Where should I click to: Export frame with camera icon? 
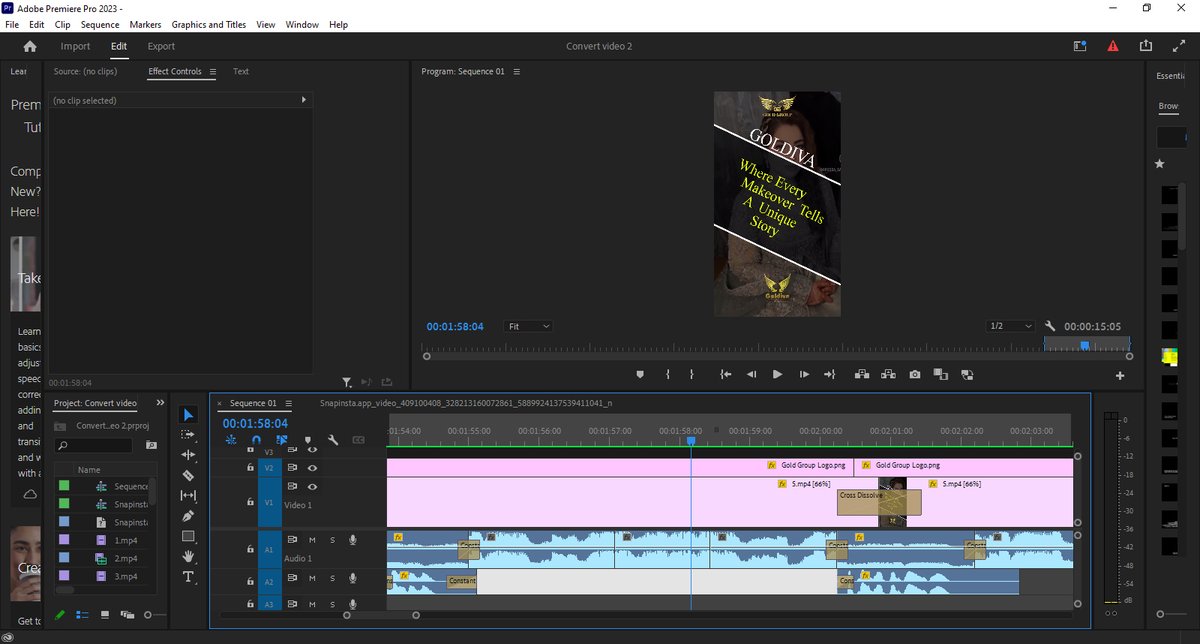915,375
